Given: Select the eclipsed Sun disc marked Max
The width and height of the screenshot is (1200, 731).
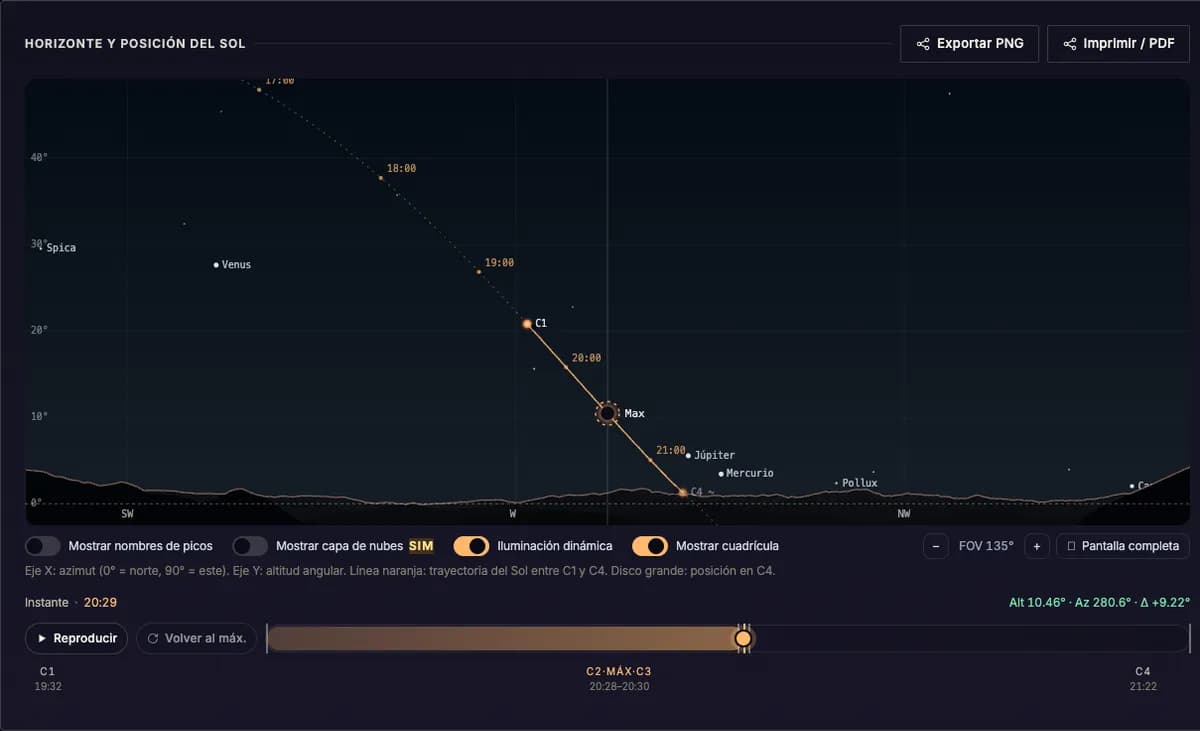Looking at the screenshot, I should [x=607, y=413].
